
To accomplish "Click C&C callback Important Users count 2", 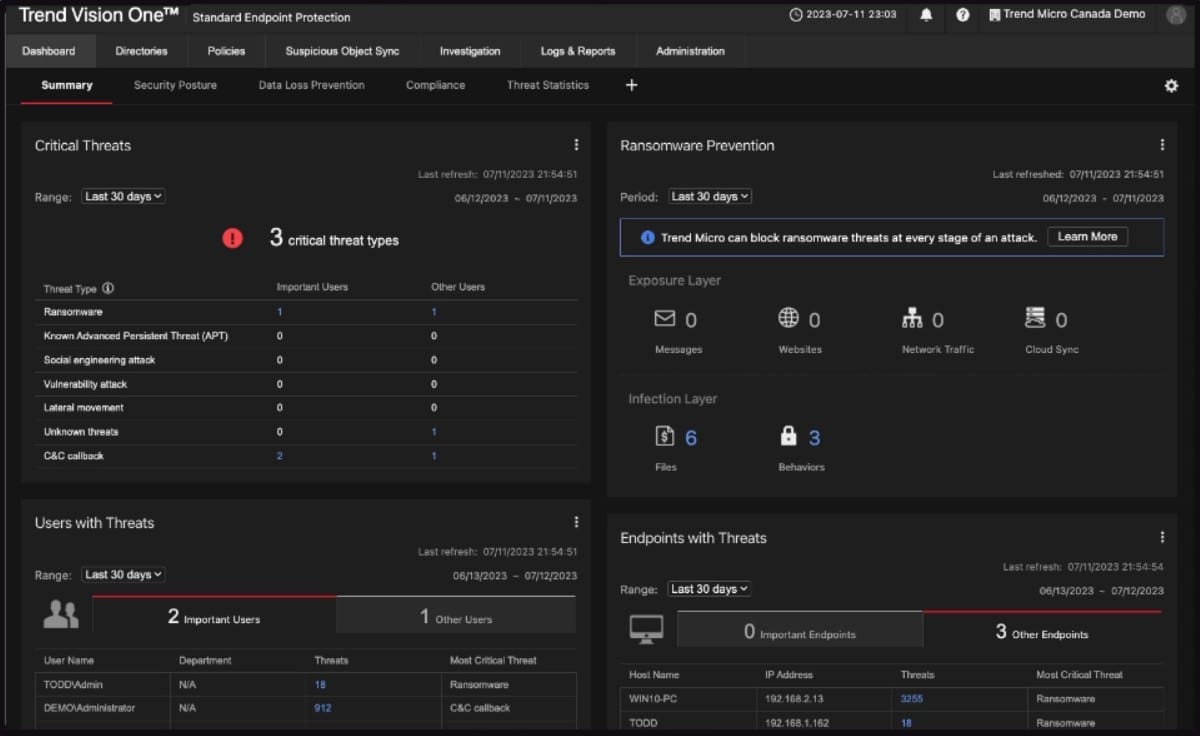I will coord(279,456).
